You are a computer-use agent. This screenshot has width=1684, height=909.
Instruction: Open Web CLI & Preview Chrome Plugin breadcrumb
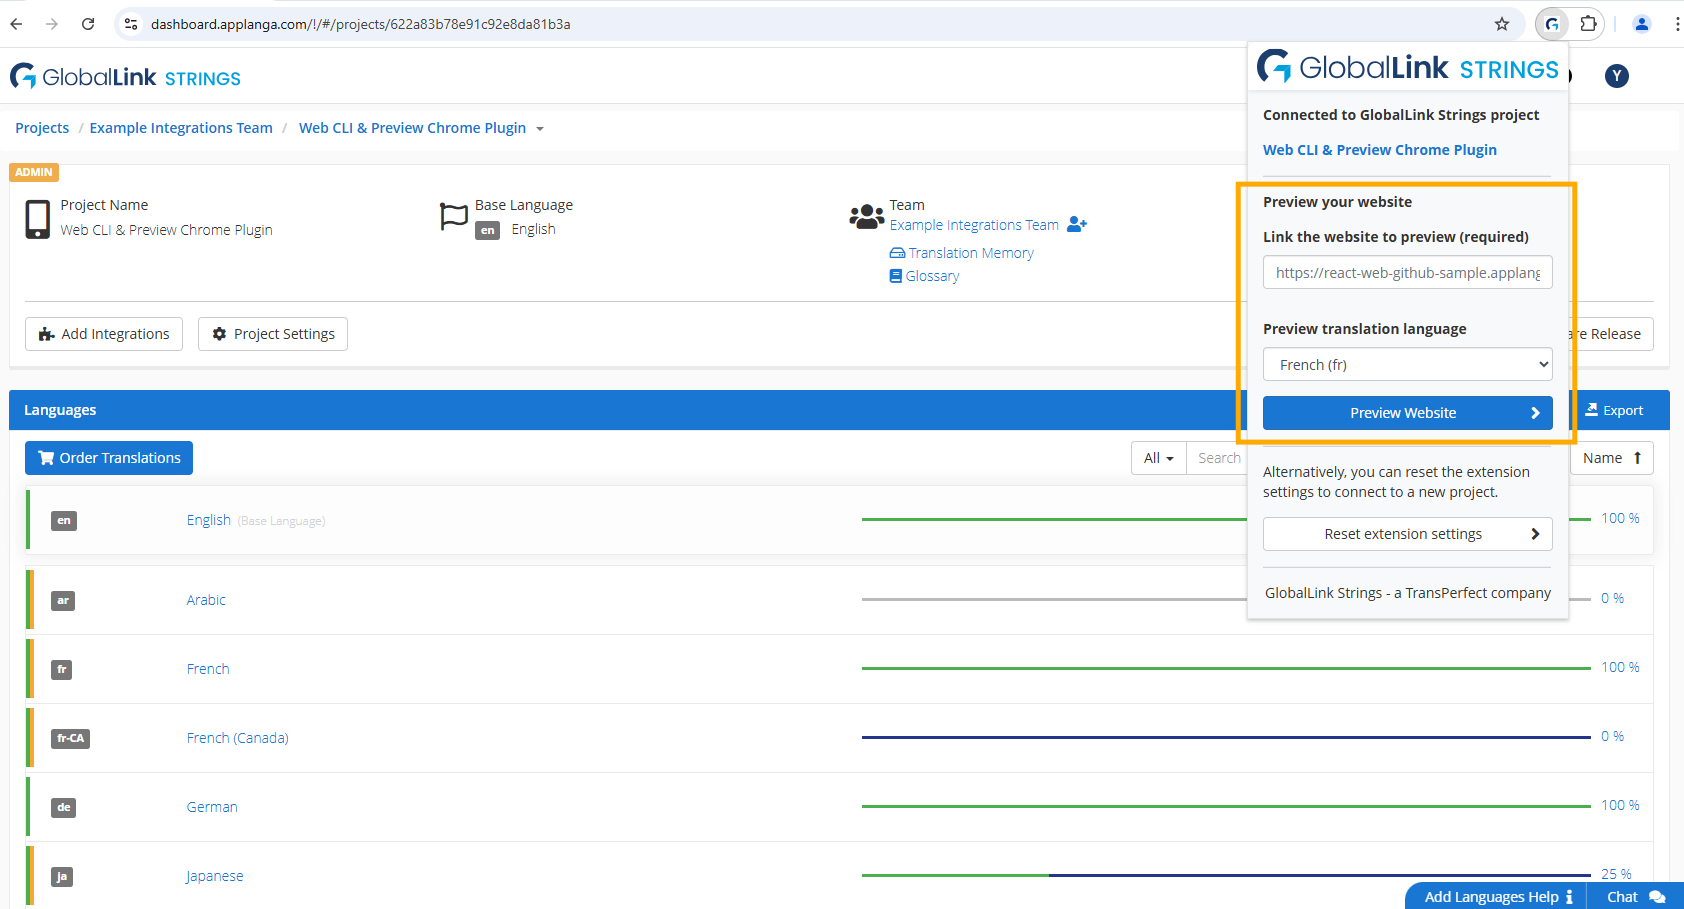[412, 128]
